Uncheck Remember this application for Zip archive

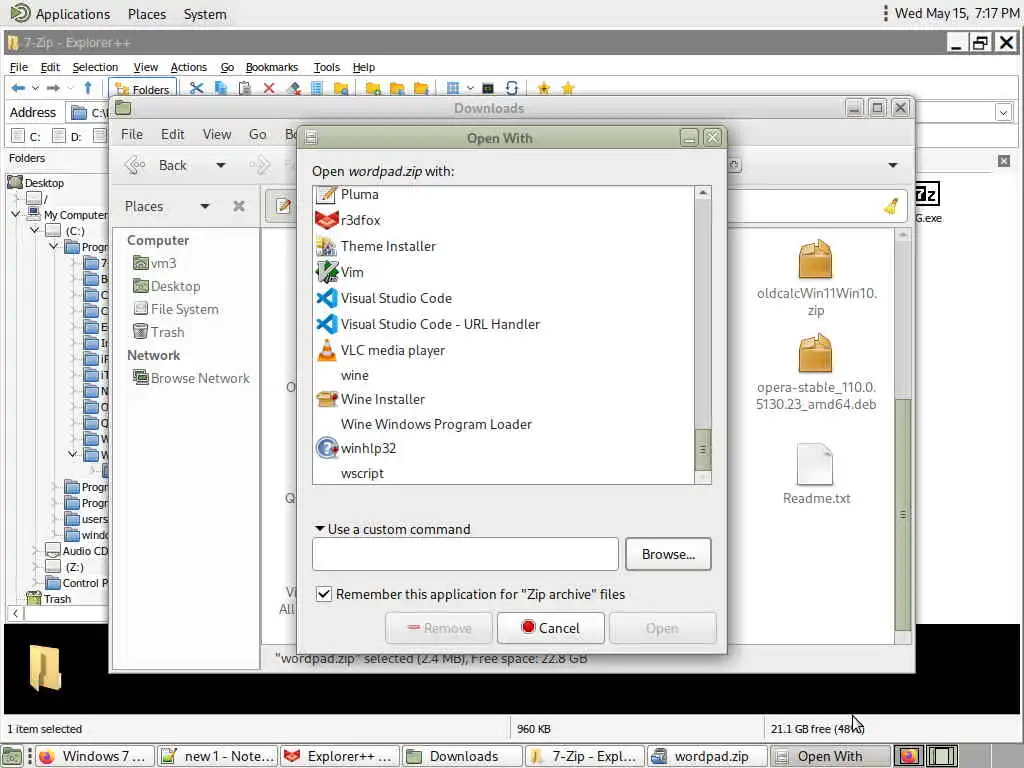pos(323,594)
